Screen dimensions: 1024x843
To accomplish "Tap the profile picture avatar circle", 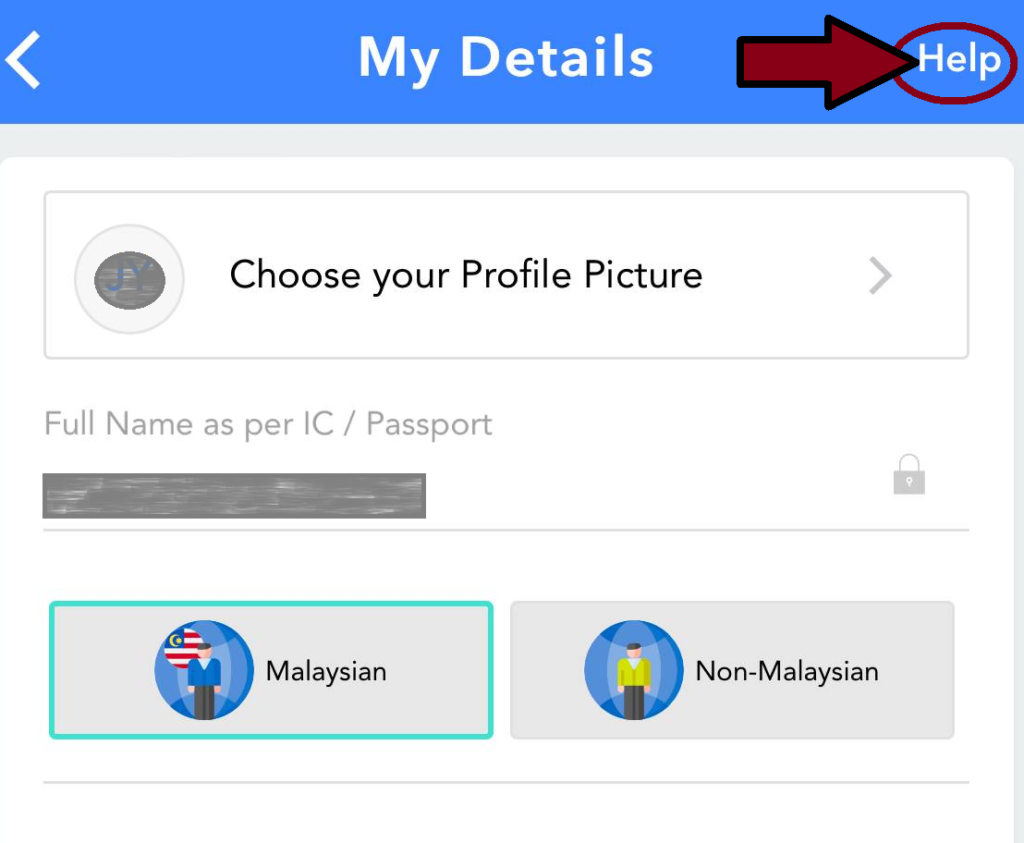I will point(129,279).
